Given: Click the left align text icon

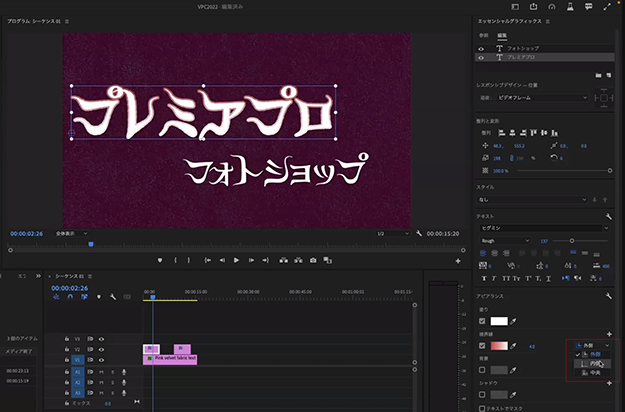Looking at the screenshot, I should click(483, 253).
